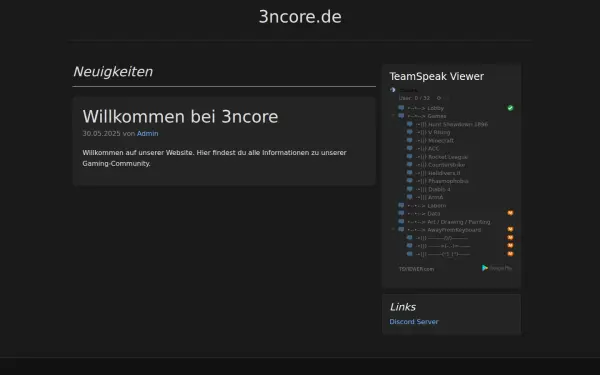Click the AwayFromKeyboard channel icon
This screenshot has width=600, height=375.
pyautogui.click(x=401, y=230)
